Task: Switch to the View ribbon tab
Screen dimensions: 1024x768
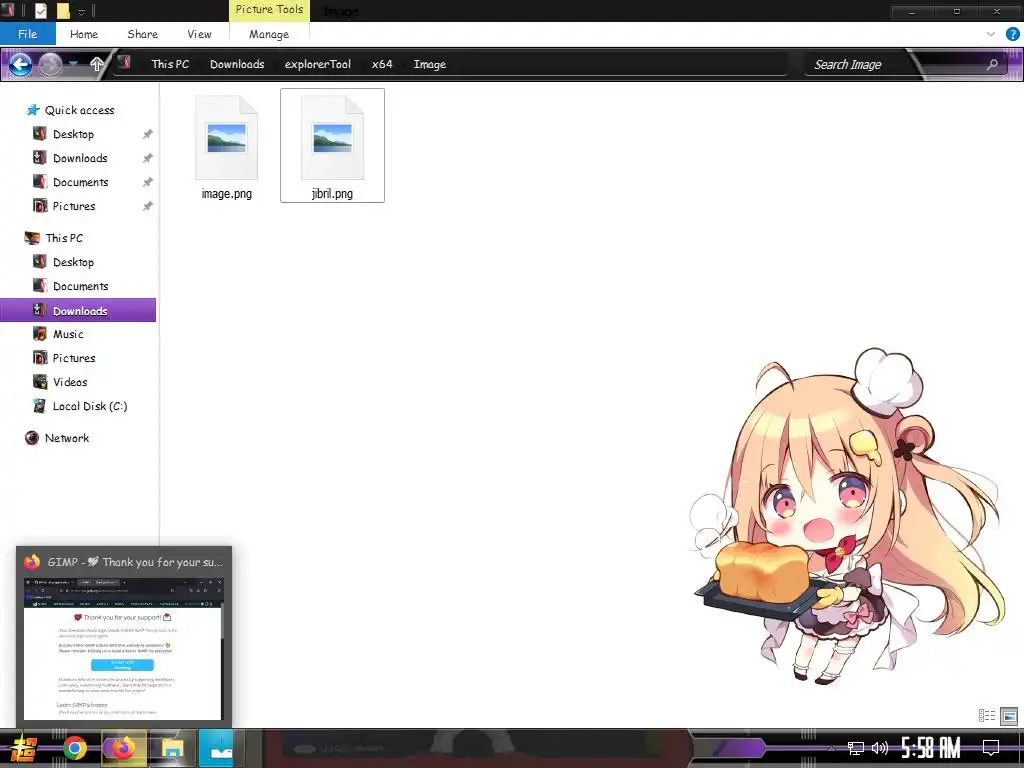Action: (x=199, y=34)
